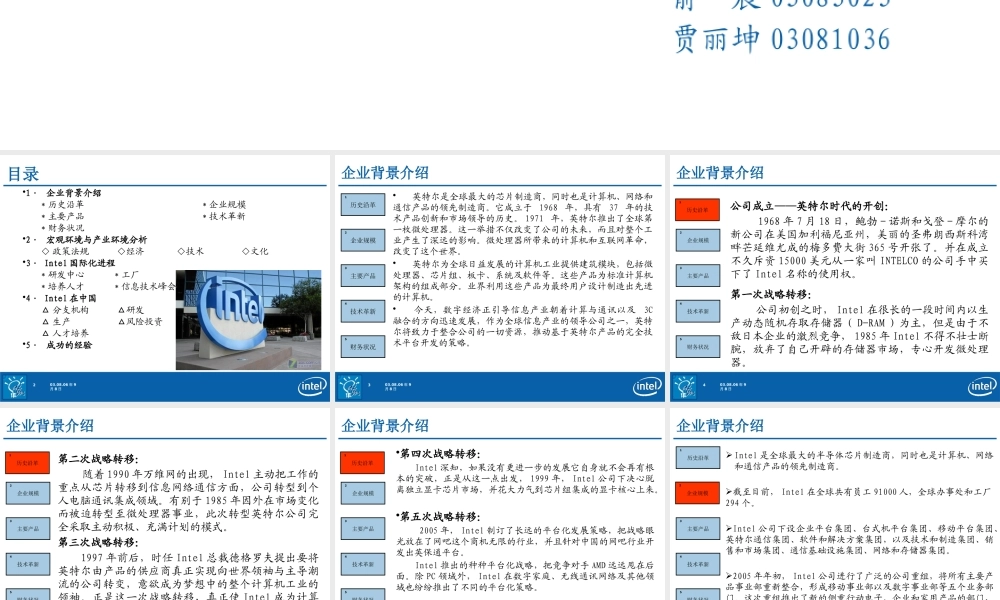
Task: Click the heading 第五次战略转移
Action: [x=438, y=516]
